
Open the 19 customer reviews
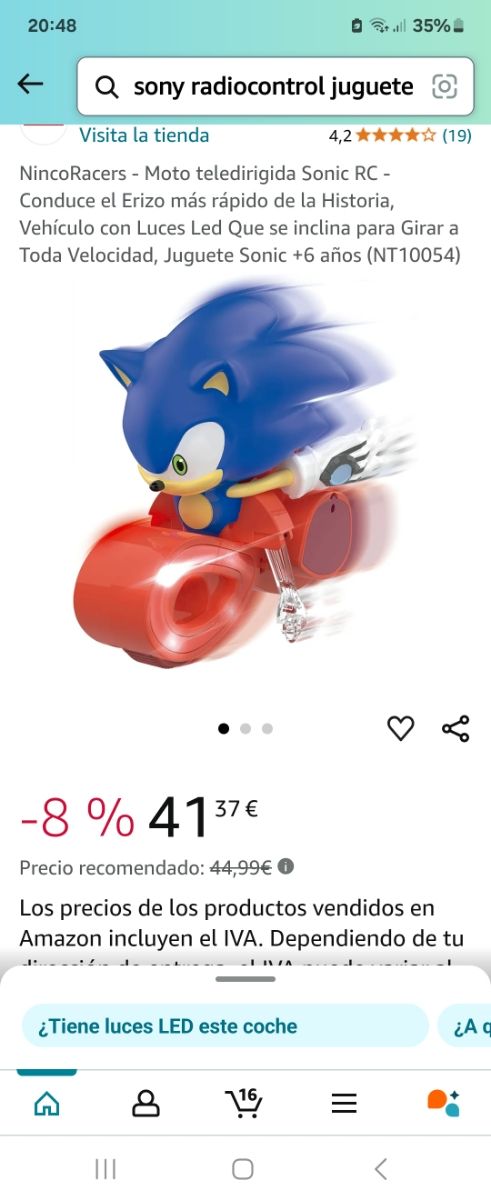(457, 135)
